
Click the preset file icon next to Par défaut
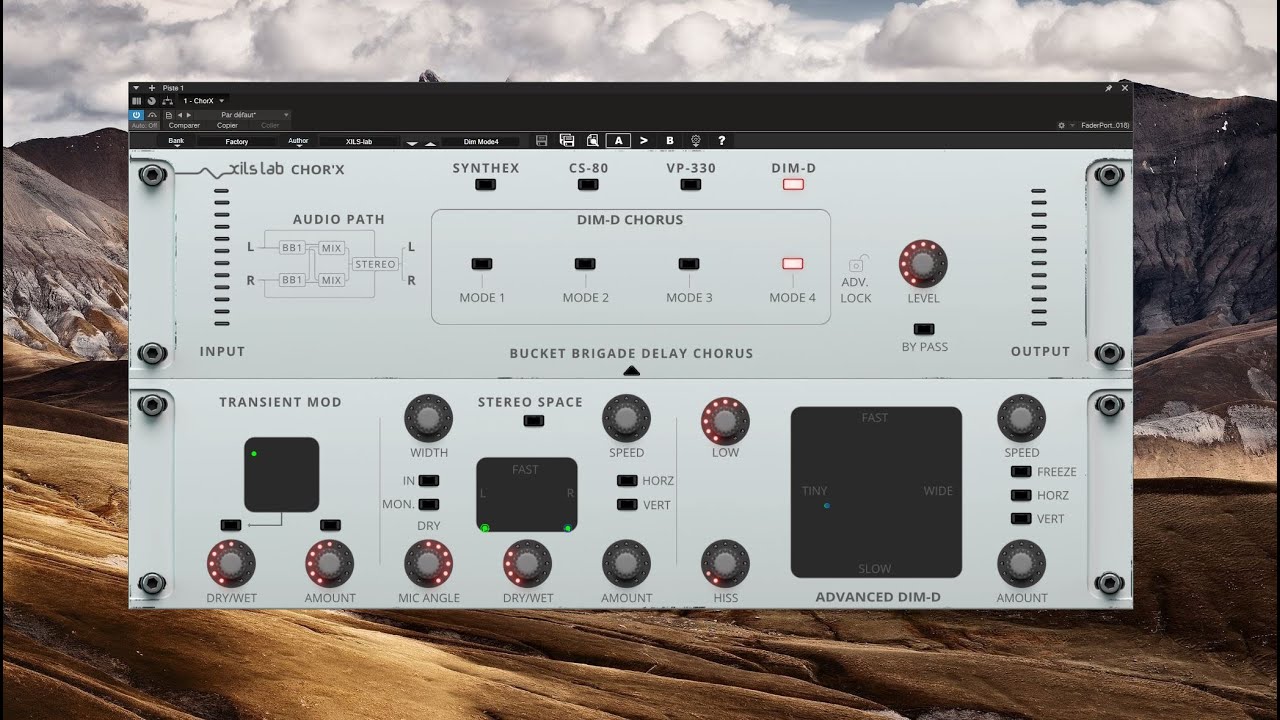coord(168,115)
